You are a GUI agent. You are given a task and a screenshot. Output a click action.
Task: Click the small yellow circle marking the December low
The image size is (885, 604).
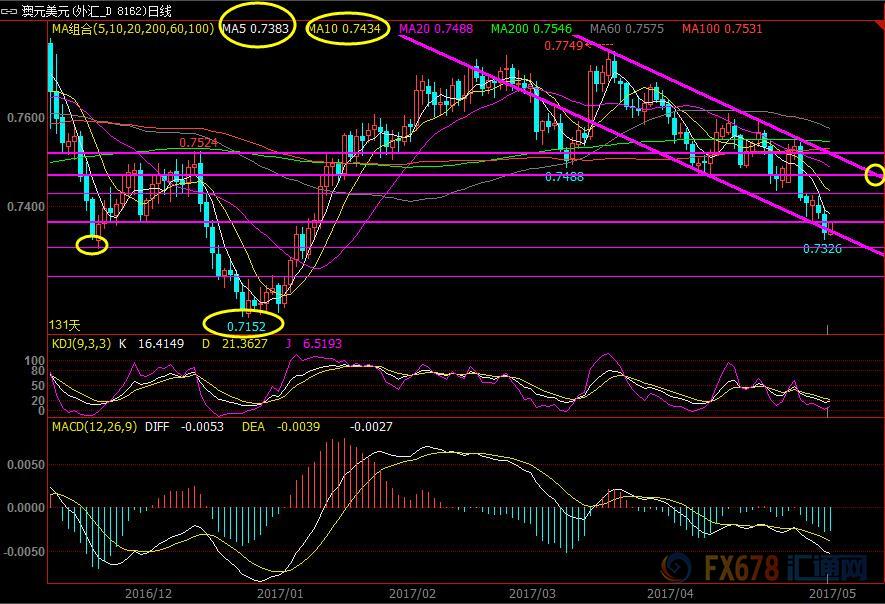click(92, 244)
